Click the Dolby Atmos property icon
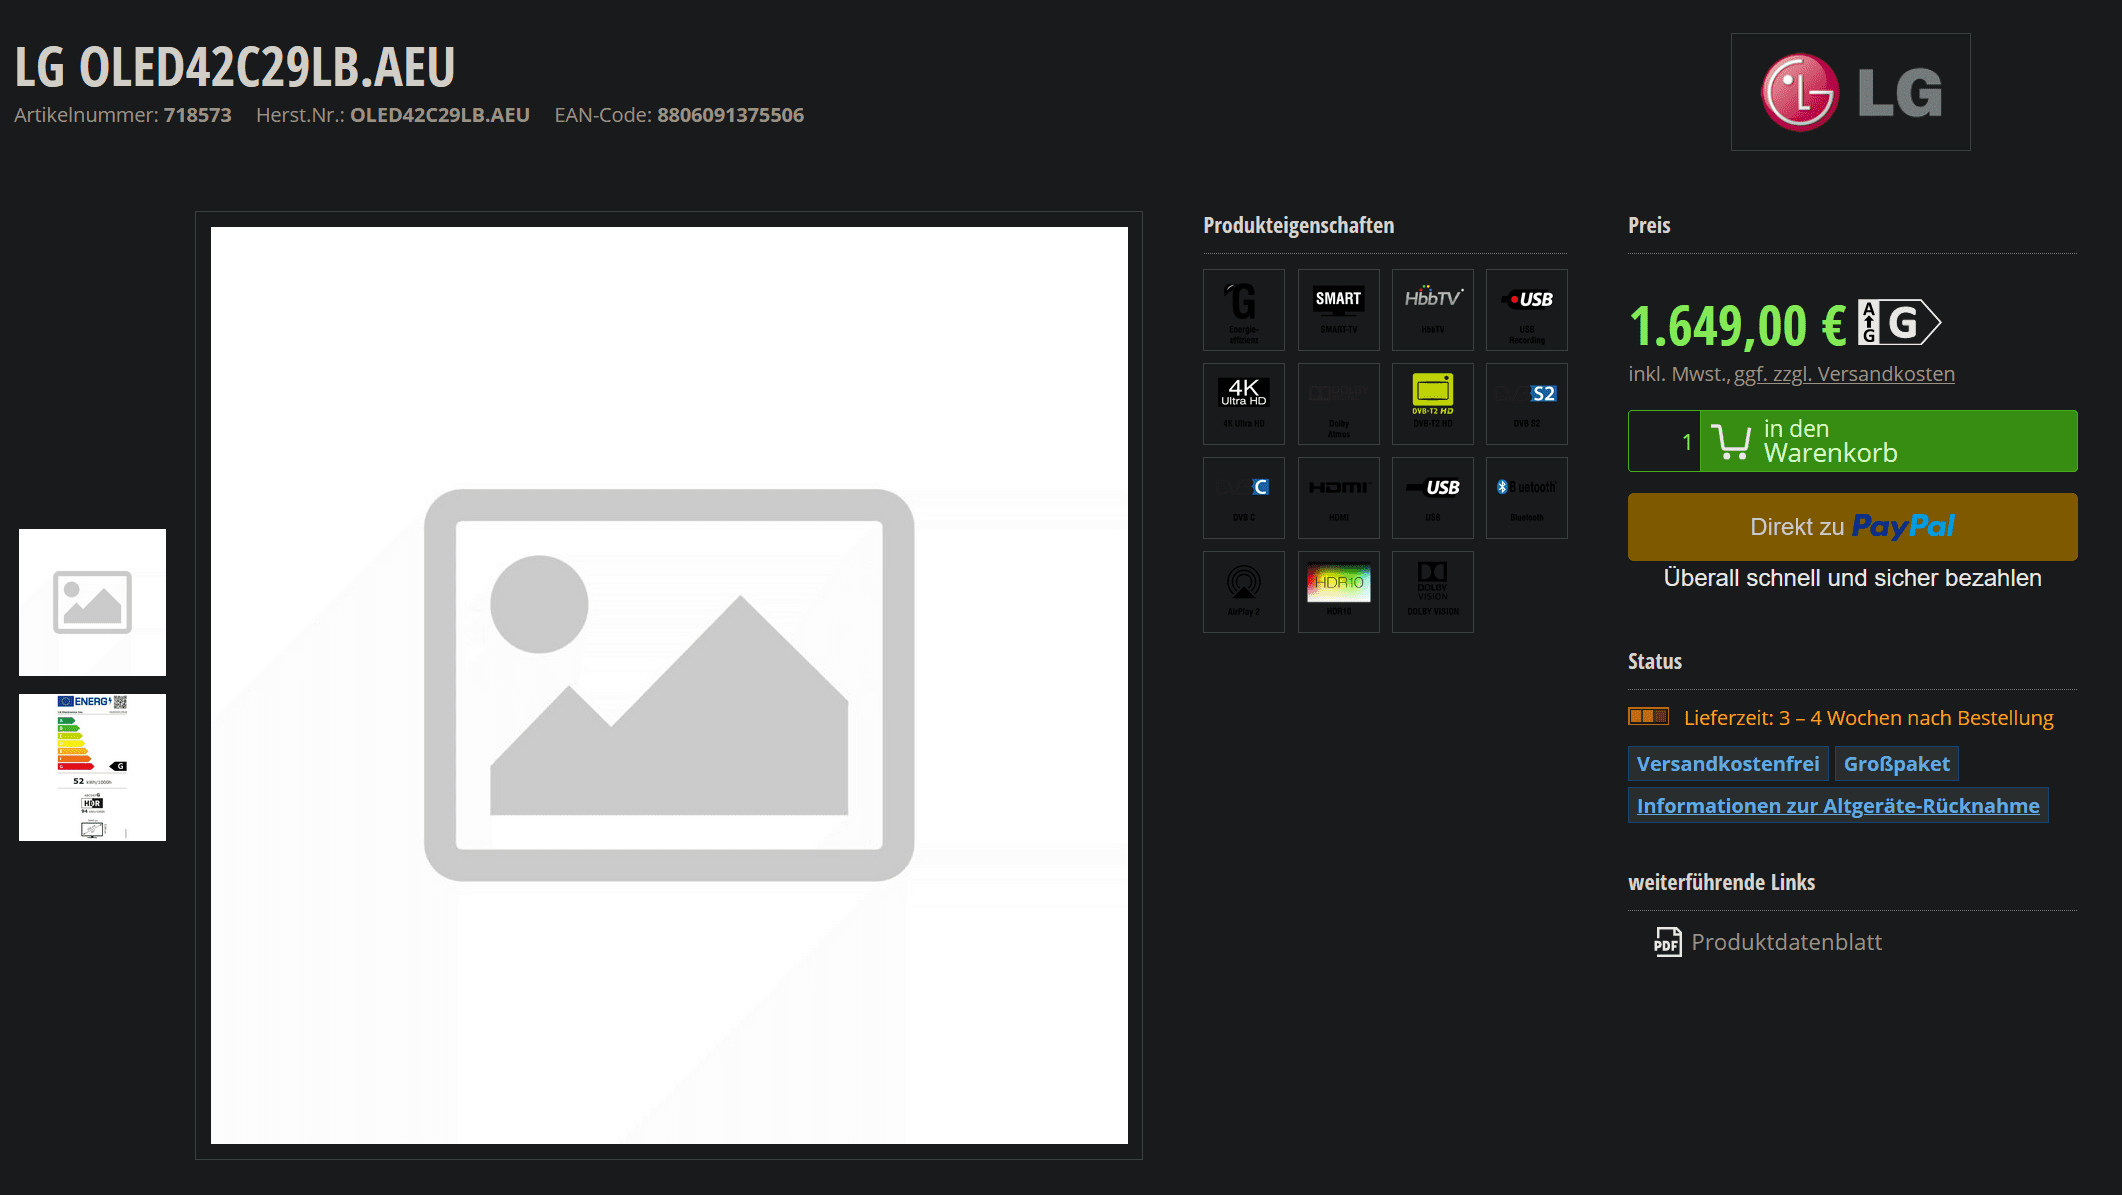The width and height of the screenshot is (2122, 1195). click(x=1338, y=404)
